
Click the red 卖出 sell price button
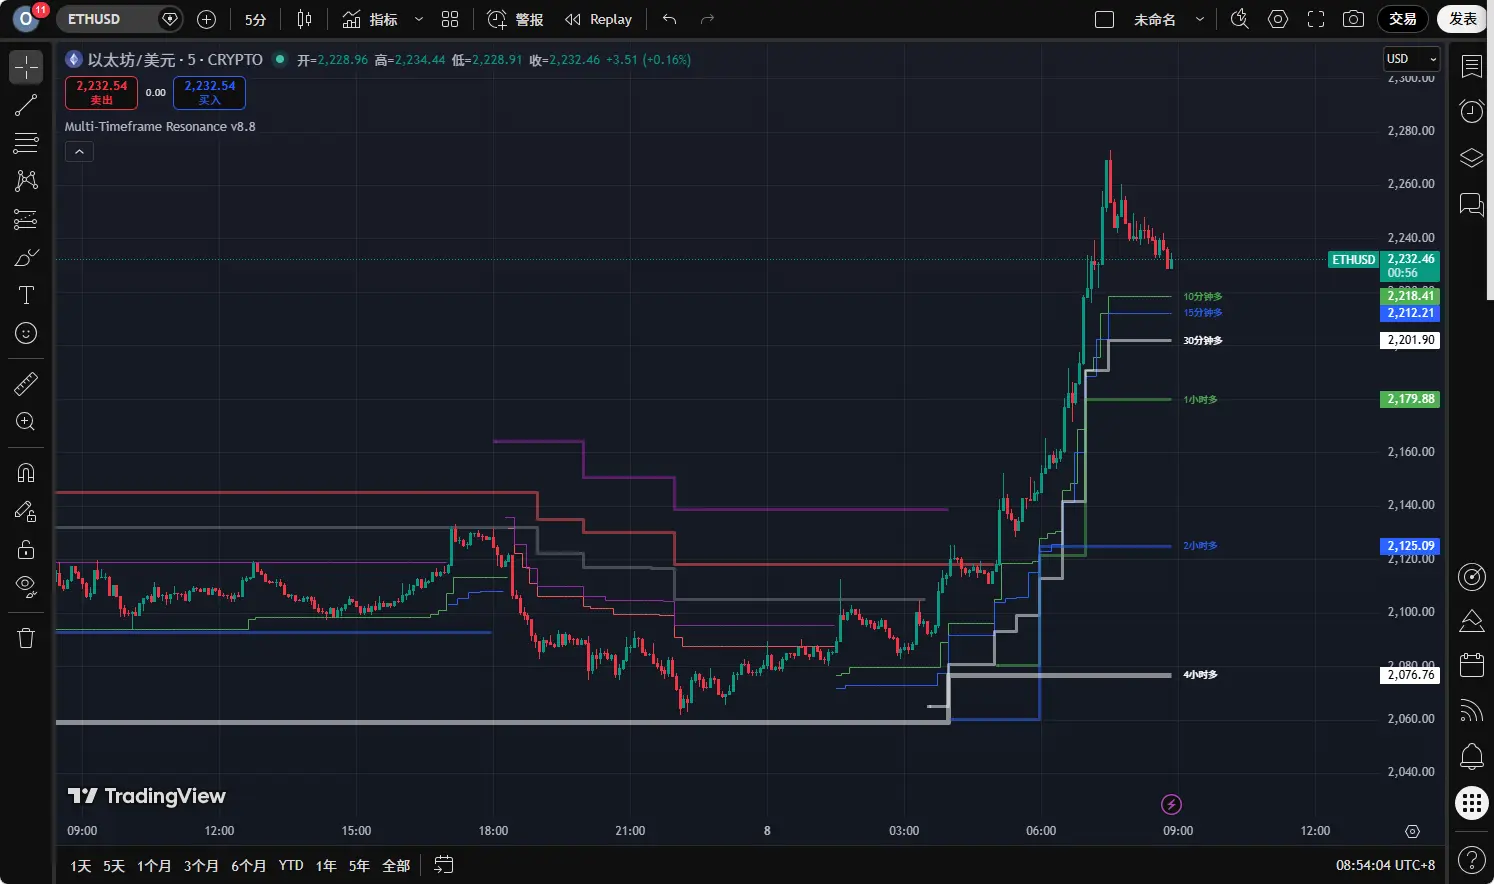[x=101, y=92]
